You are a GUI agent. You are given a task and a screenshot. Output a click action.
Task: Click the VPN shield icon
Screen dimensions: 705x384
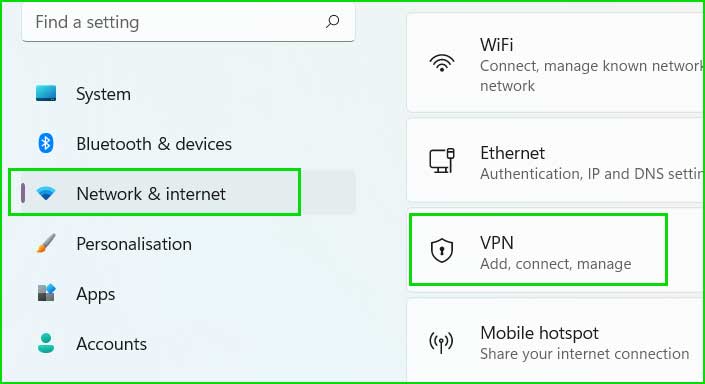point(442,250)
